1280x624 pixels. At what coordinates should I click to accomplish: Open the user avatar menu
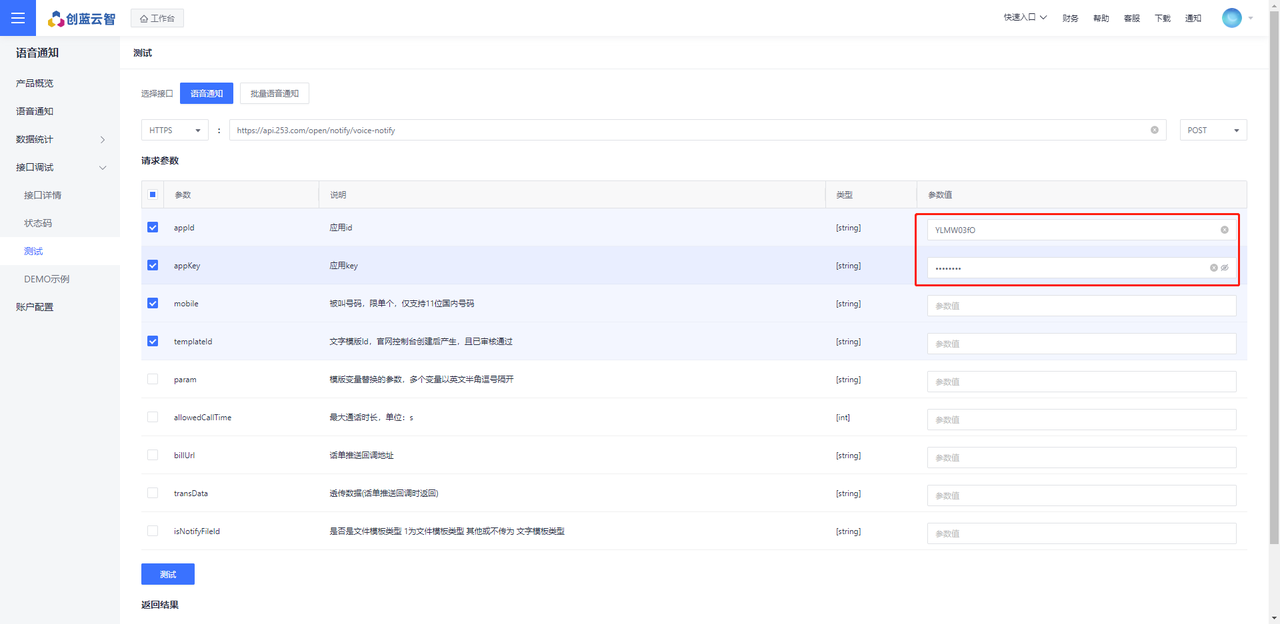point(1232,18)
